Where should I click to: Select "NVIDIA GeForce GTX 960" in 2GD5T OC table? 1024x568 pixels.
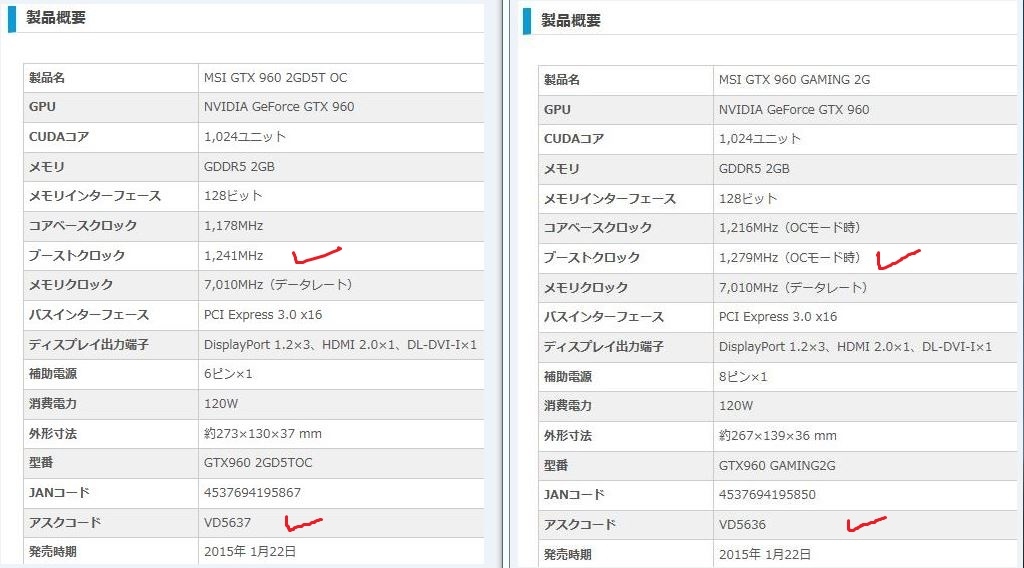(279, 107)
